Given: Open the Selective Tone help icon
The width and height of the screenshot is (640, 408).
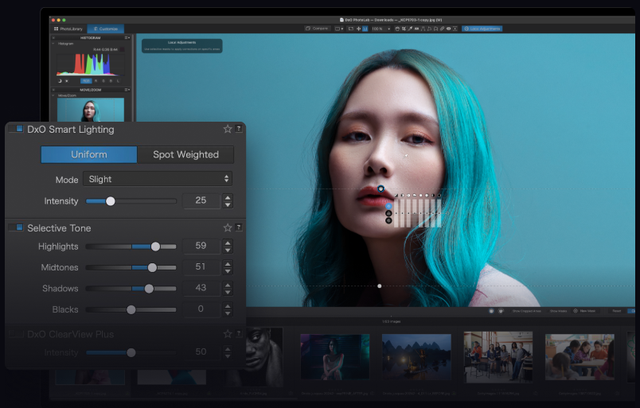Looking at the screenshot, I should (238, 228).
